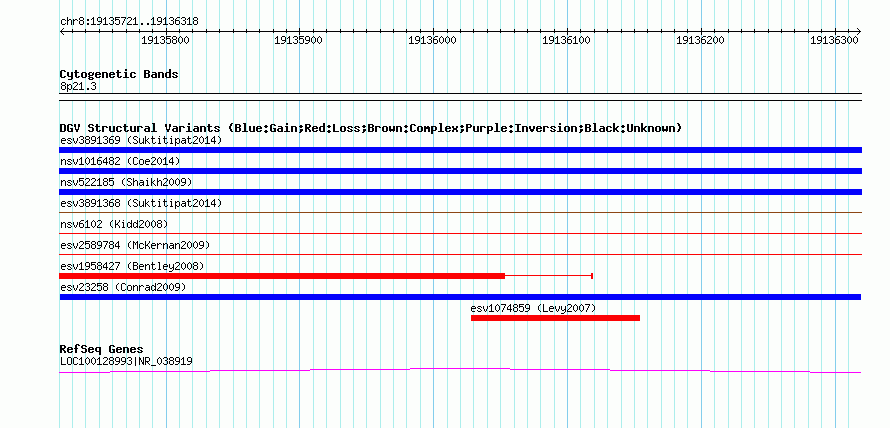Click the blue gain bar under esv23258
The height and width of the screenshot is (428, 890).
460,297
